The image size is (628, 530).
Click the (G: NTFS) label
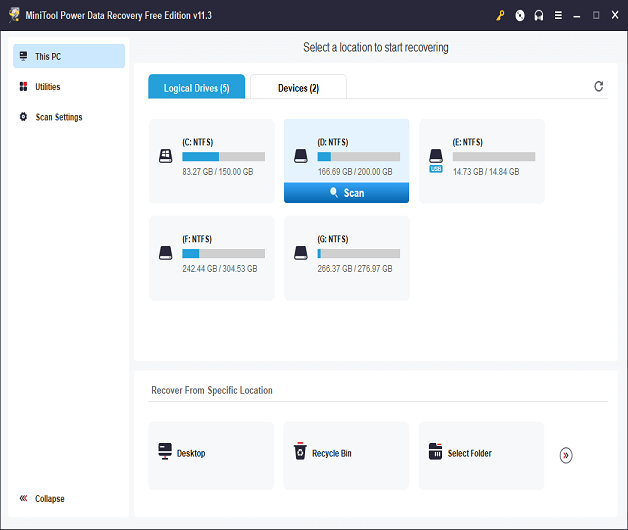pyautogui.click(x=333, y=239)
